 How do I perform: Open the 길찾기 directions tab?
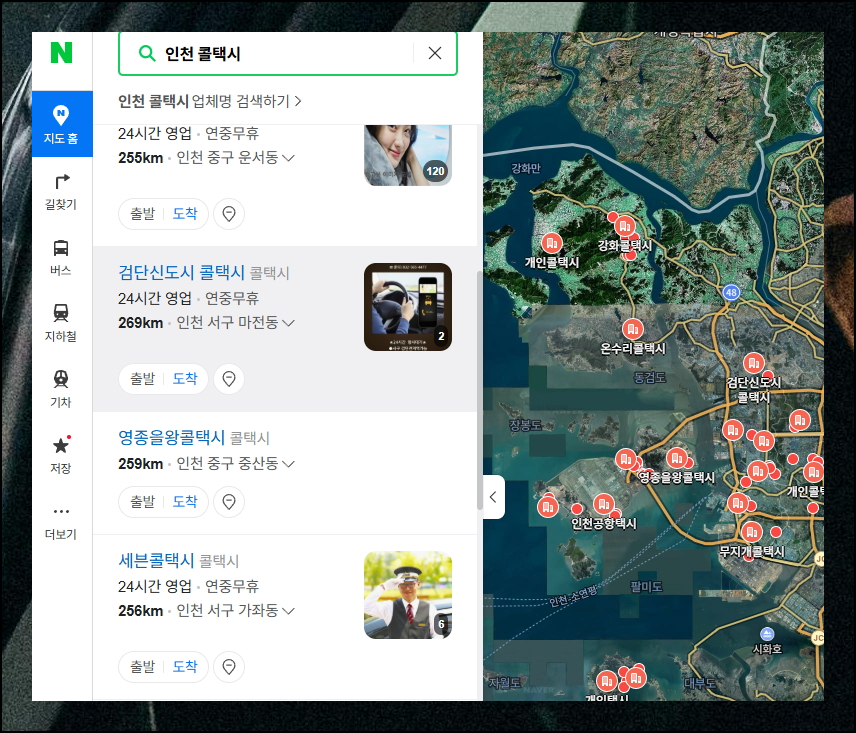pos(61,192)
